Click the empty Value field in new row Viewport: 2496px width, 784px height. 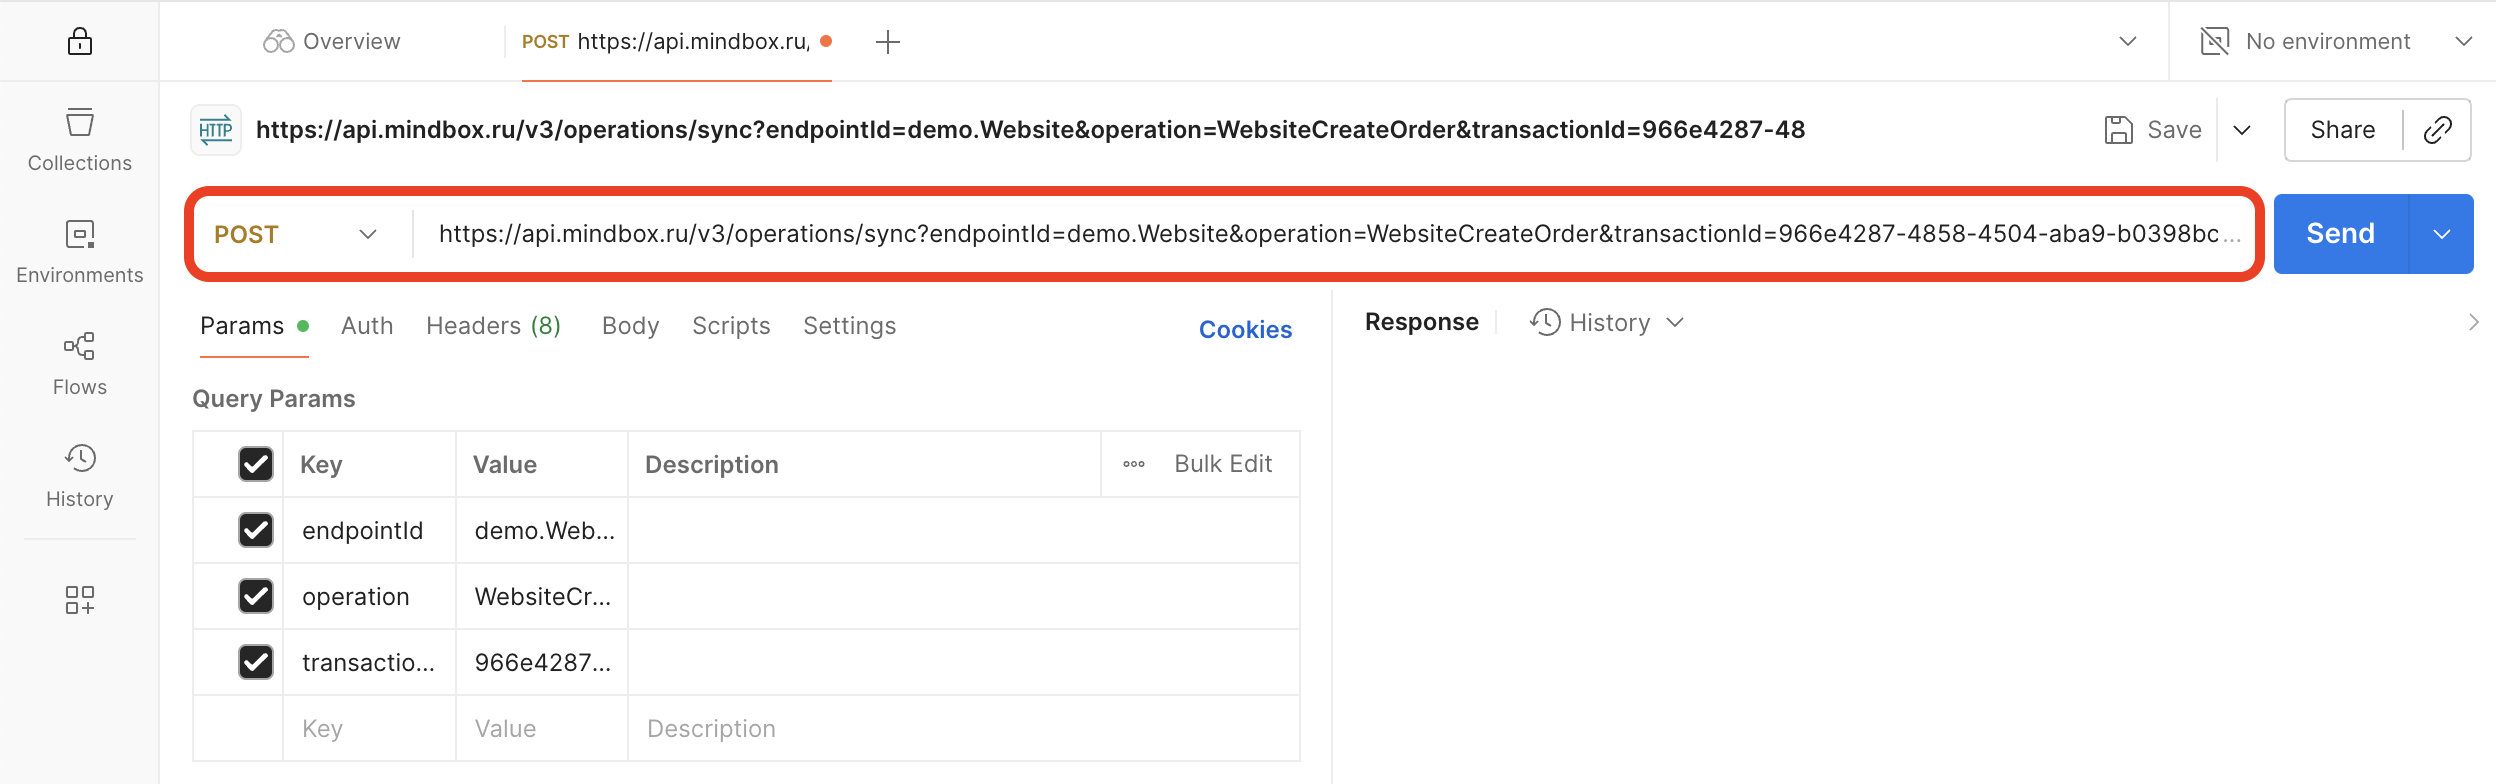point(541,729)
